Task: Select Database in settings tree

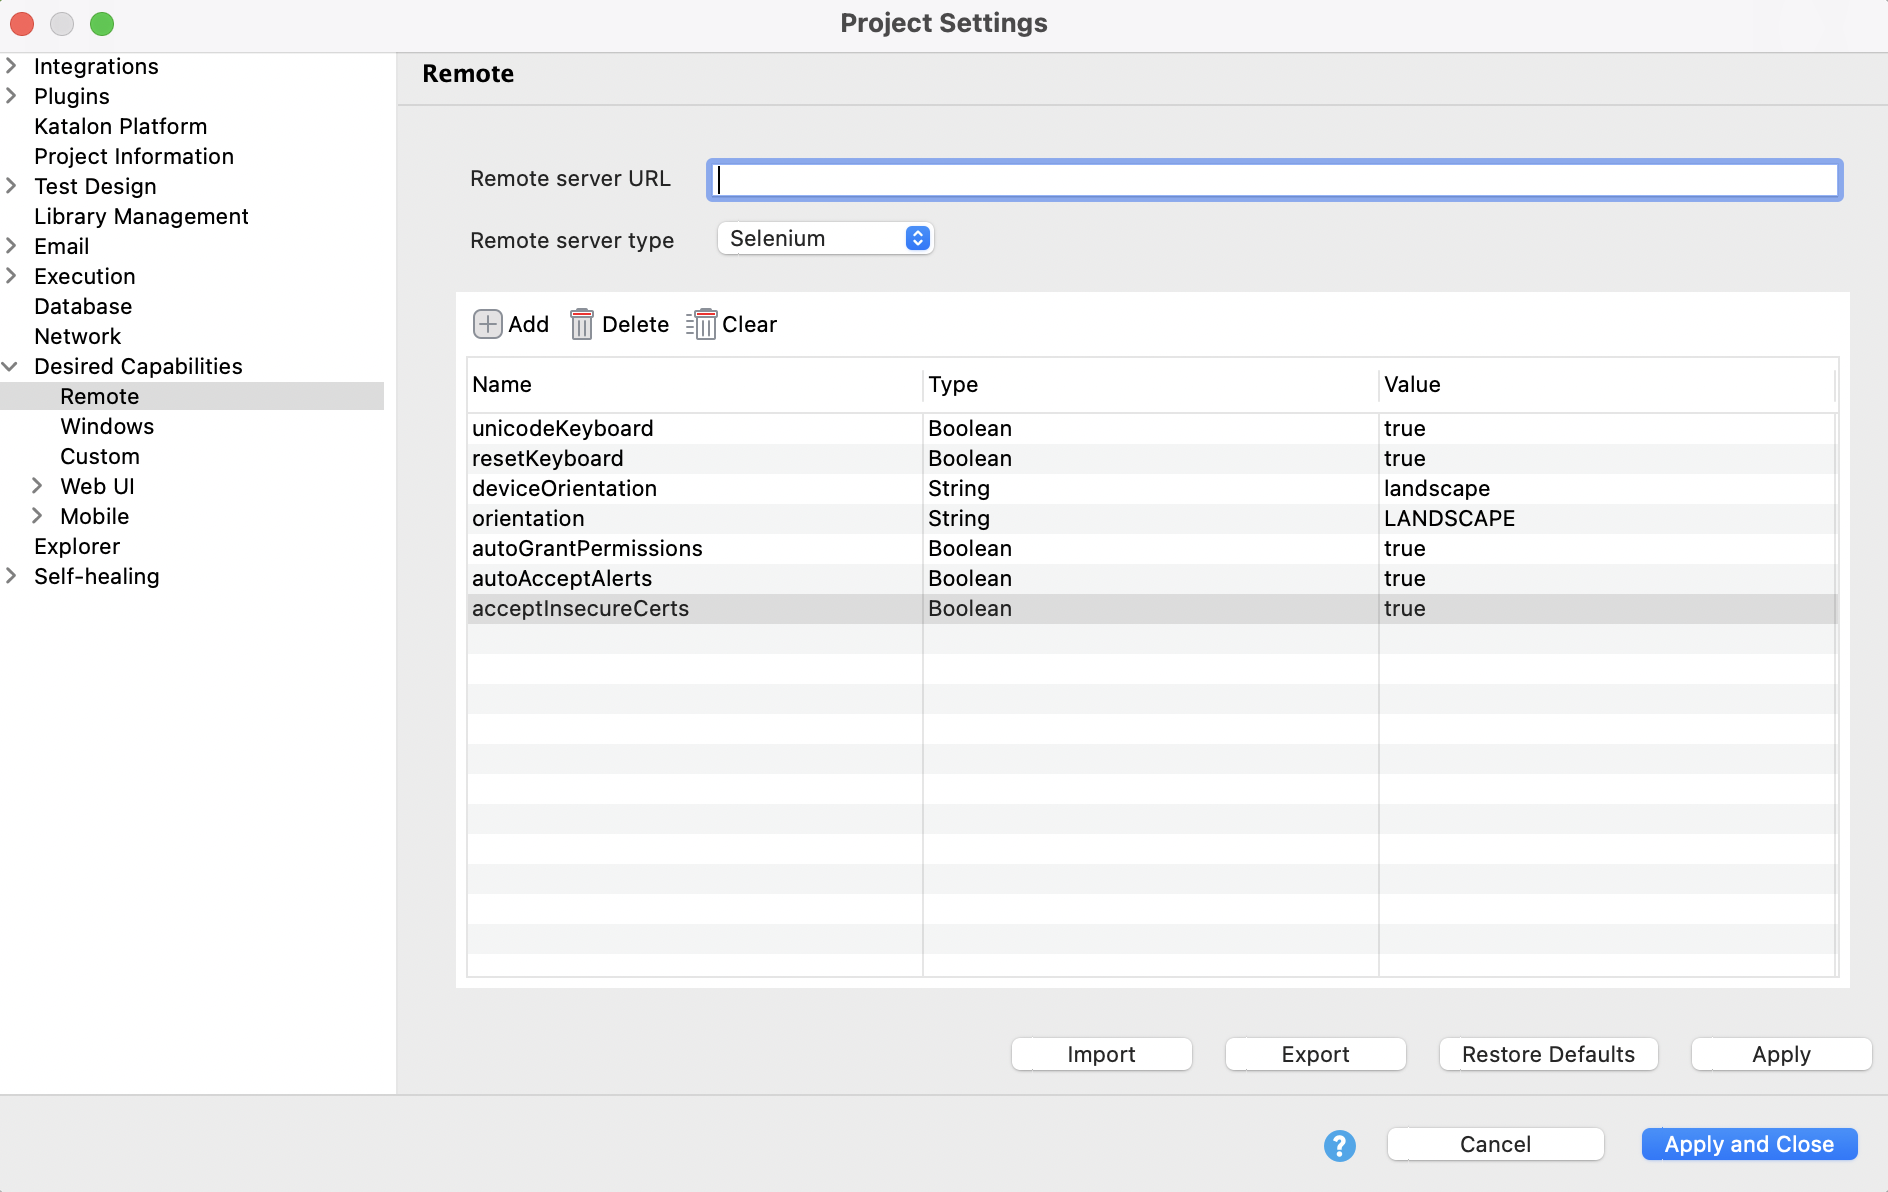Action: (x=83, y=306)
